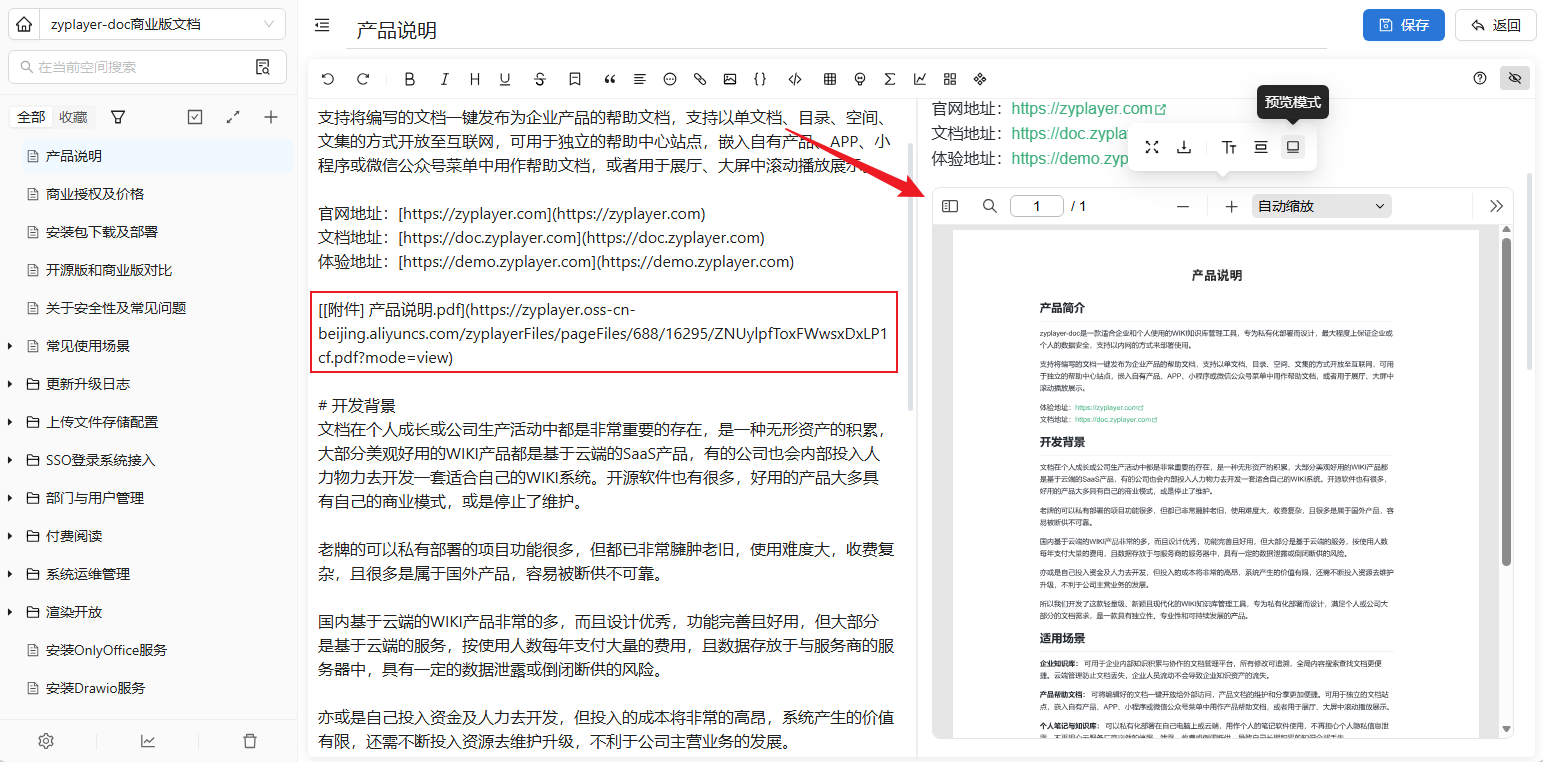Apply underline formatting

tap(505, 79)
